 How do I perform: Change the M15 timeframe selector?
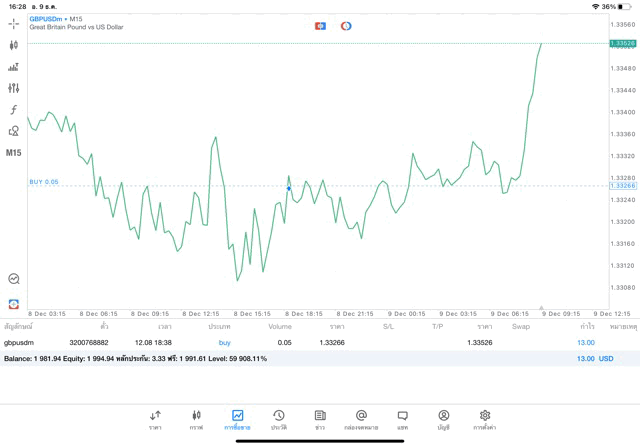click(x=14, y=153)
